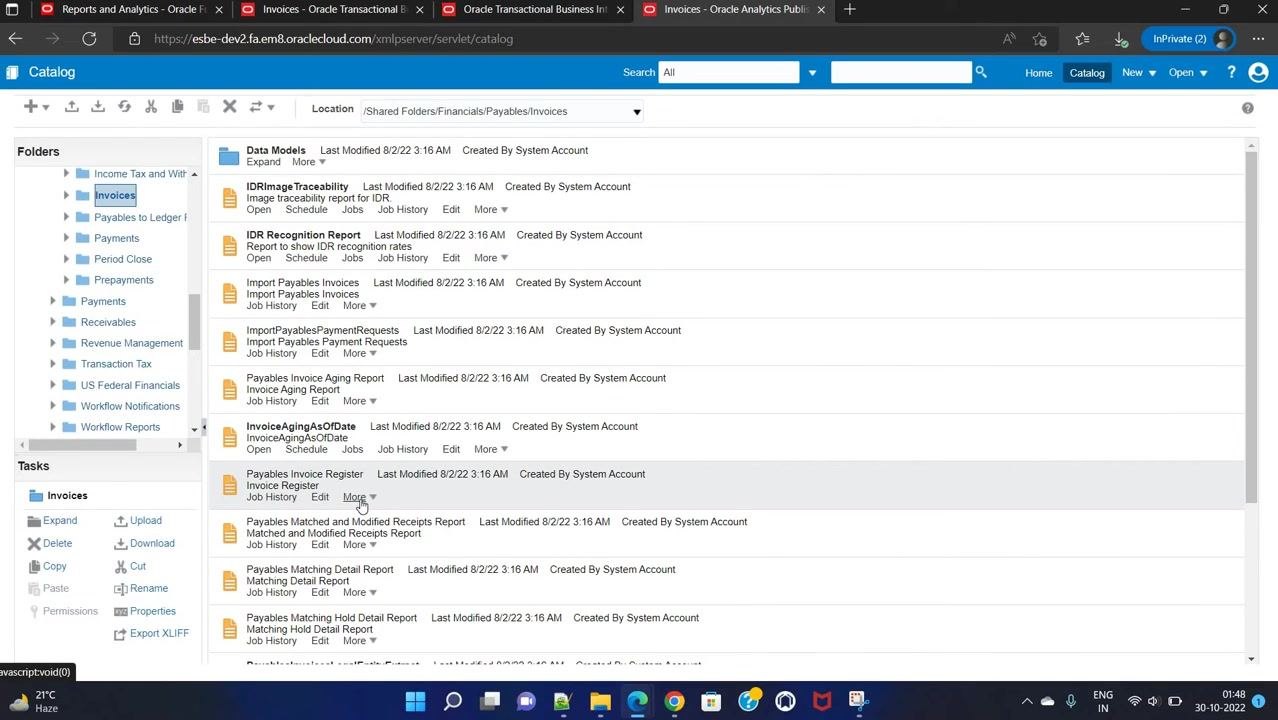Click browser favorites star icon
Image resolution: width=1278 pixels, height=720 pixels.
click(1082, 39)
